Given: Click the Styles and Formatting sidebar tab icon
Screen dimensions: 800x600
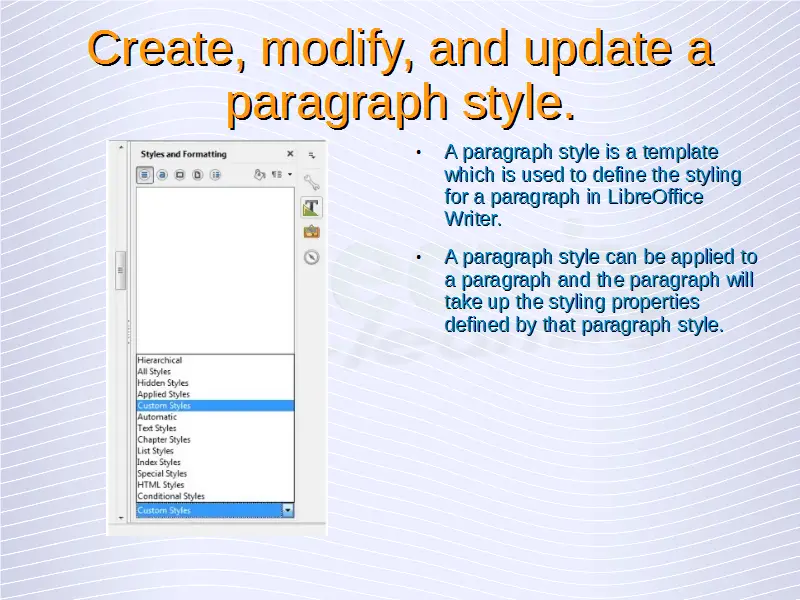Looking at the screenshot, I should 311,207.
